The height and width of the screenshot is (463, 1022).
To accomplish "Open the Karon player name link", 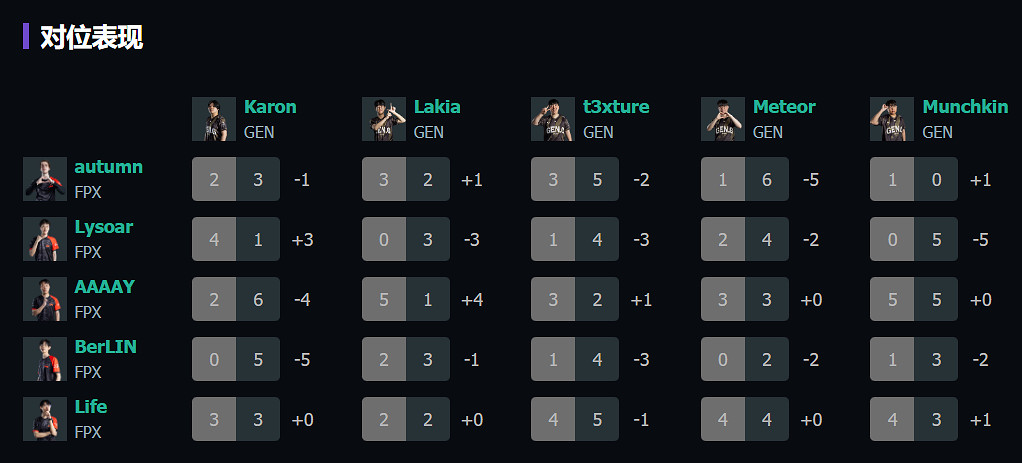I will (x=270, y=107).
